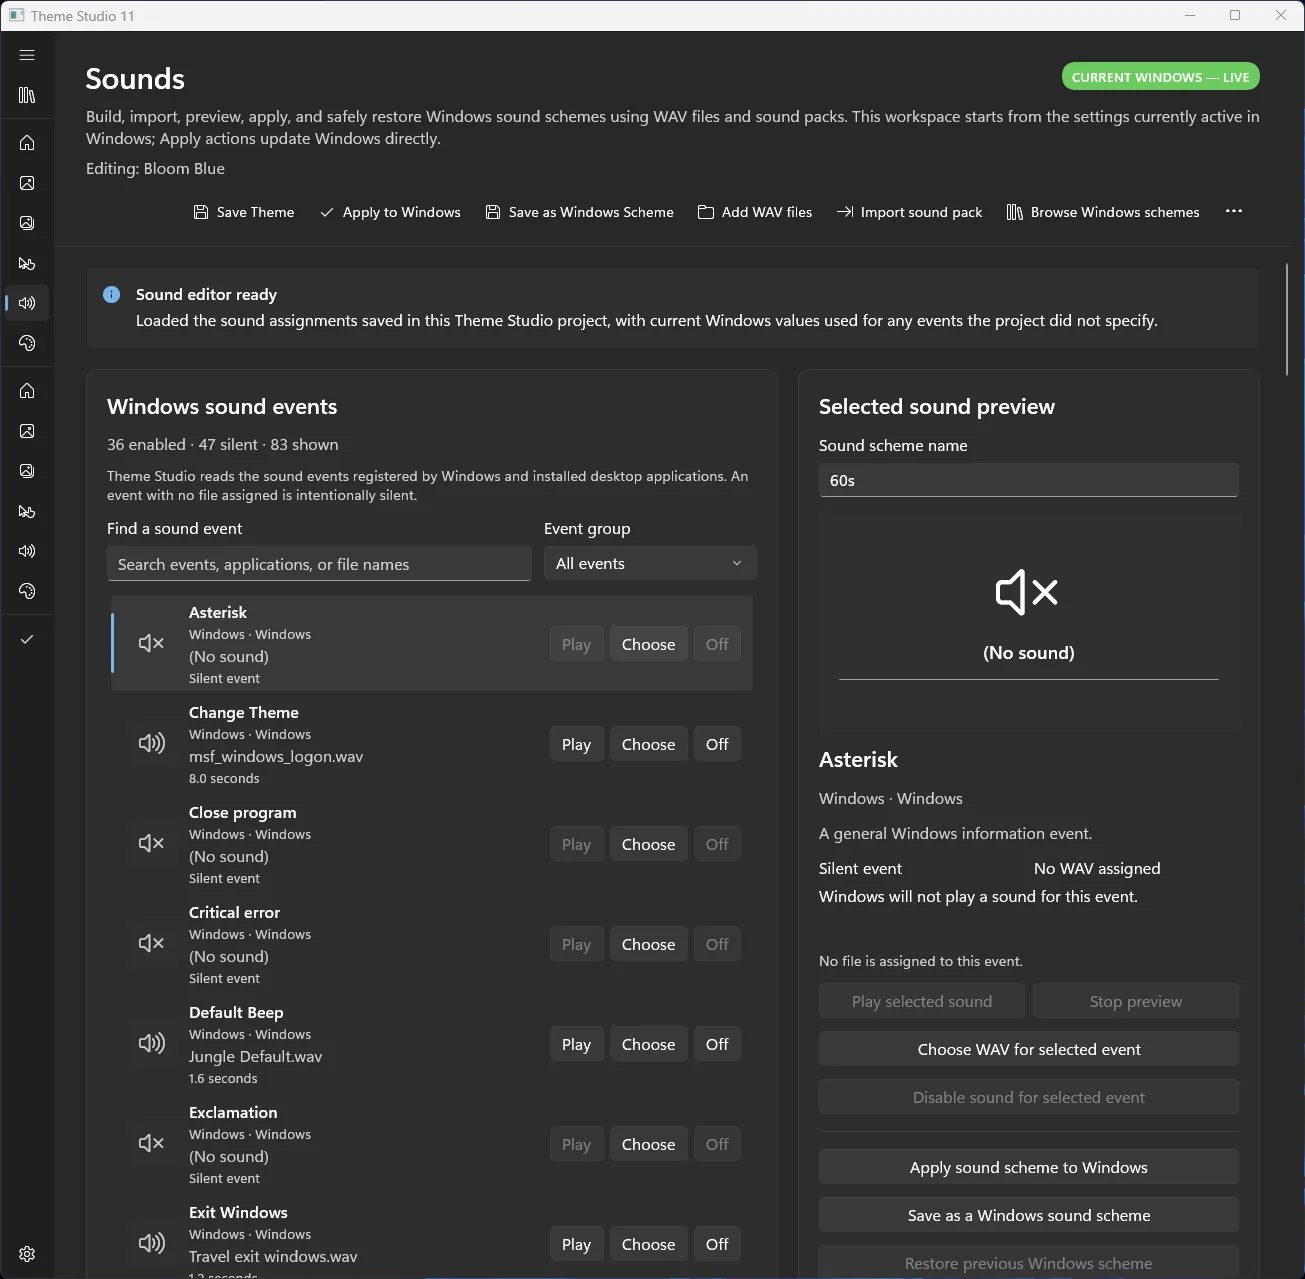Viewport: 1305px width, 1279px height.
Task: Click the speaker icon for Change Theme
Action: [x=151, y=743]
